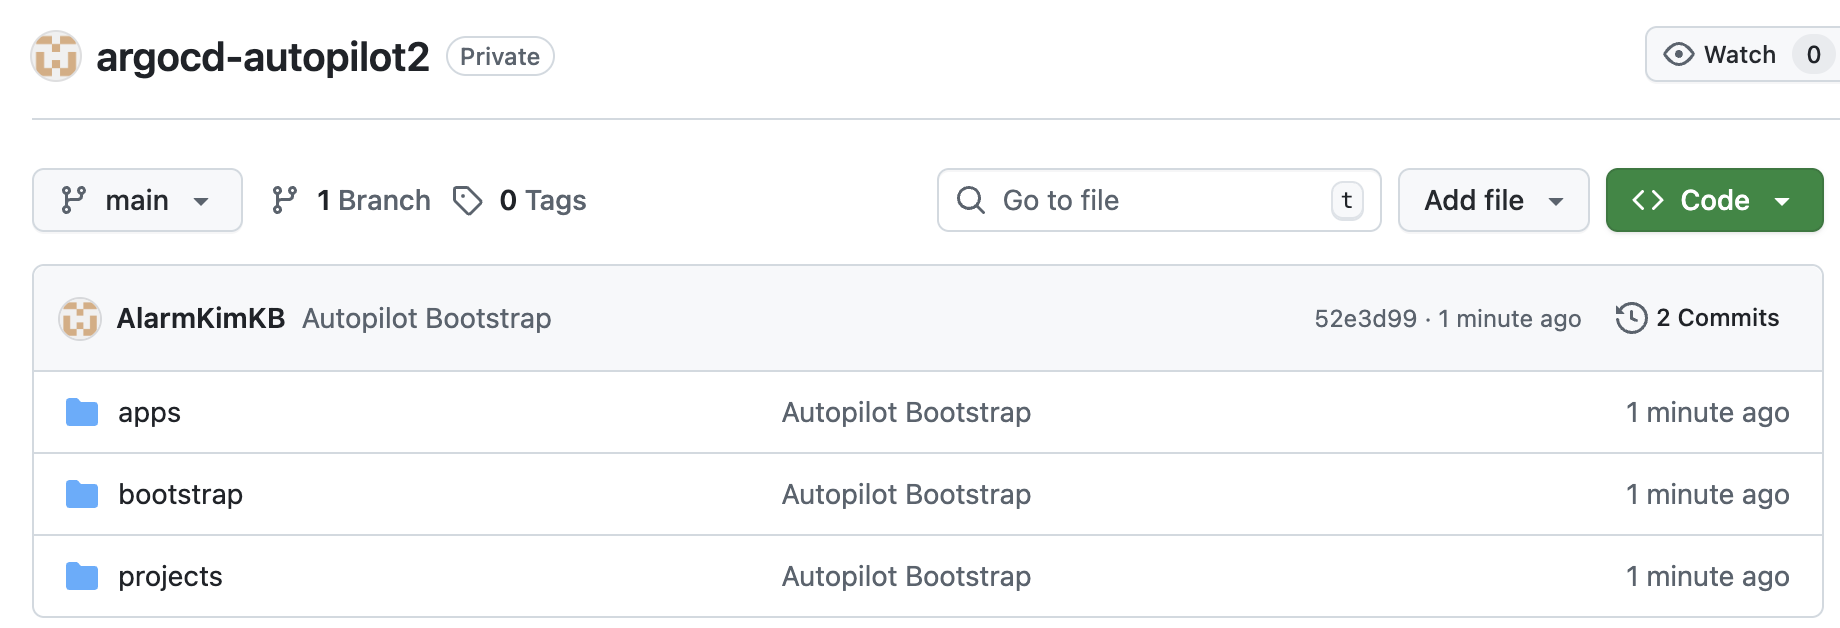
Task: Click the branch icon beside 1 Branch
Action: click(x=285, y=200)
